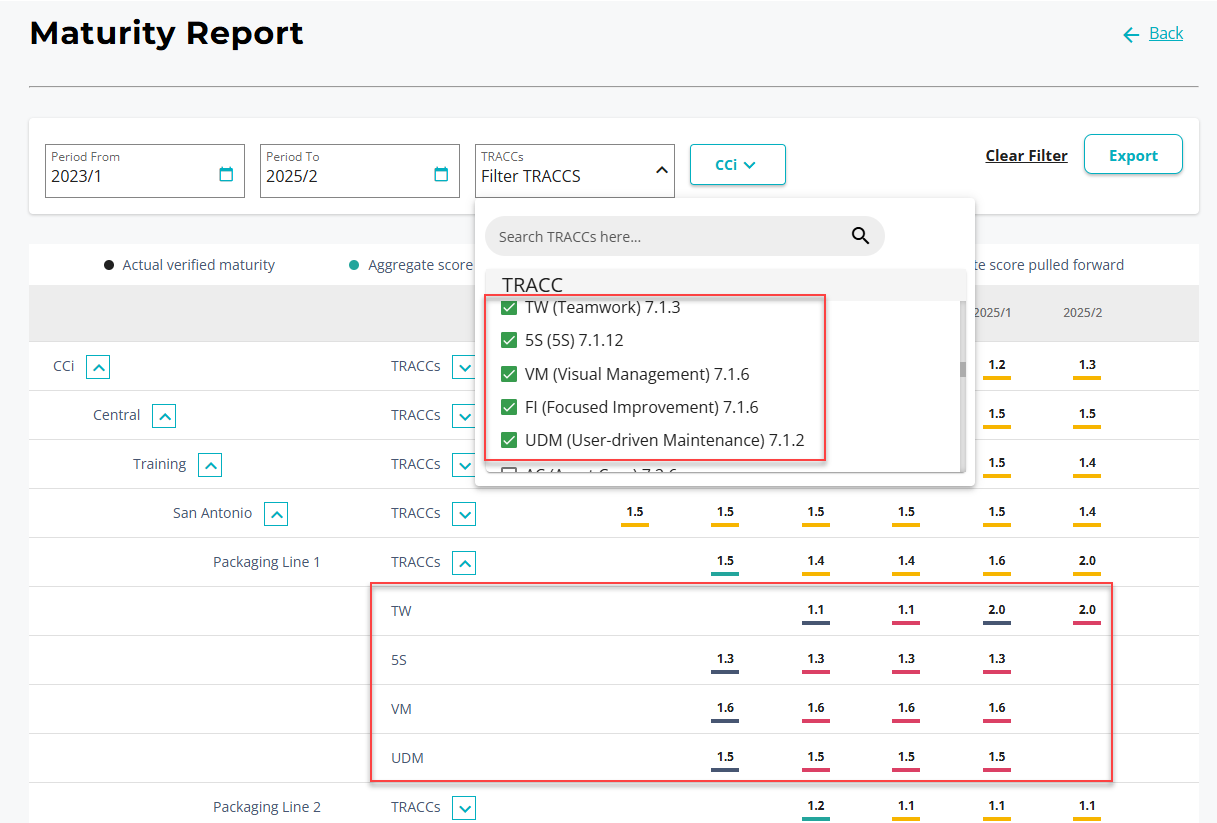Image resolution: width=1217 pixels, height=823 pixels.
Task: Click TW score under the 2025/2 column
Action: click(x=1087, y=611)
